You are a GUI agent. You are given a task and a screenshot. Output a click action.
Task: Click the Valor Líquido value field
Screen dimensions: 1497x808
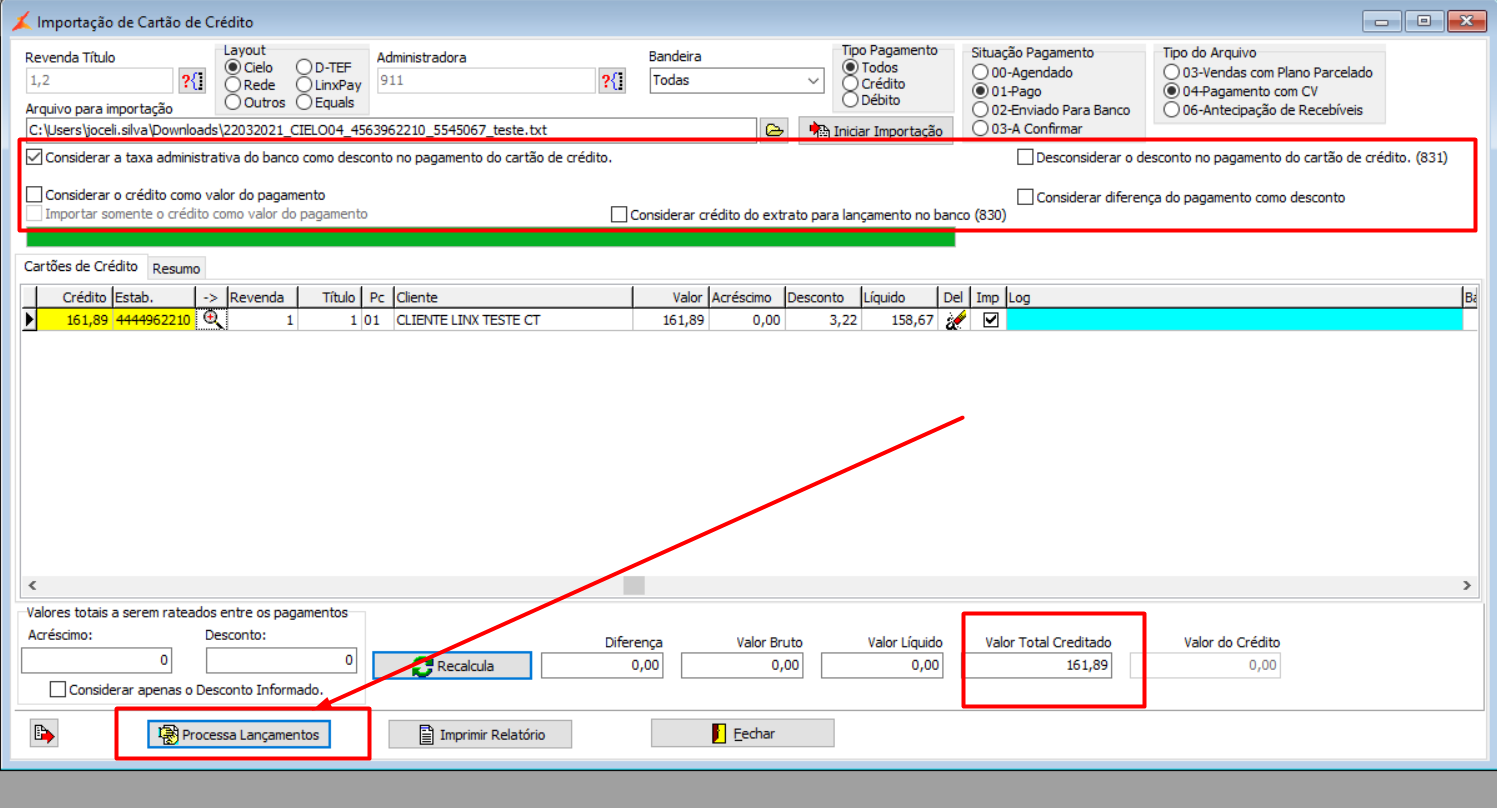click(x=882, y=665)
